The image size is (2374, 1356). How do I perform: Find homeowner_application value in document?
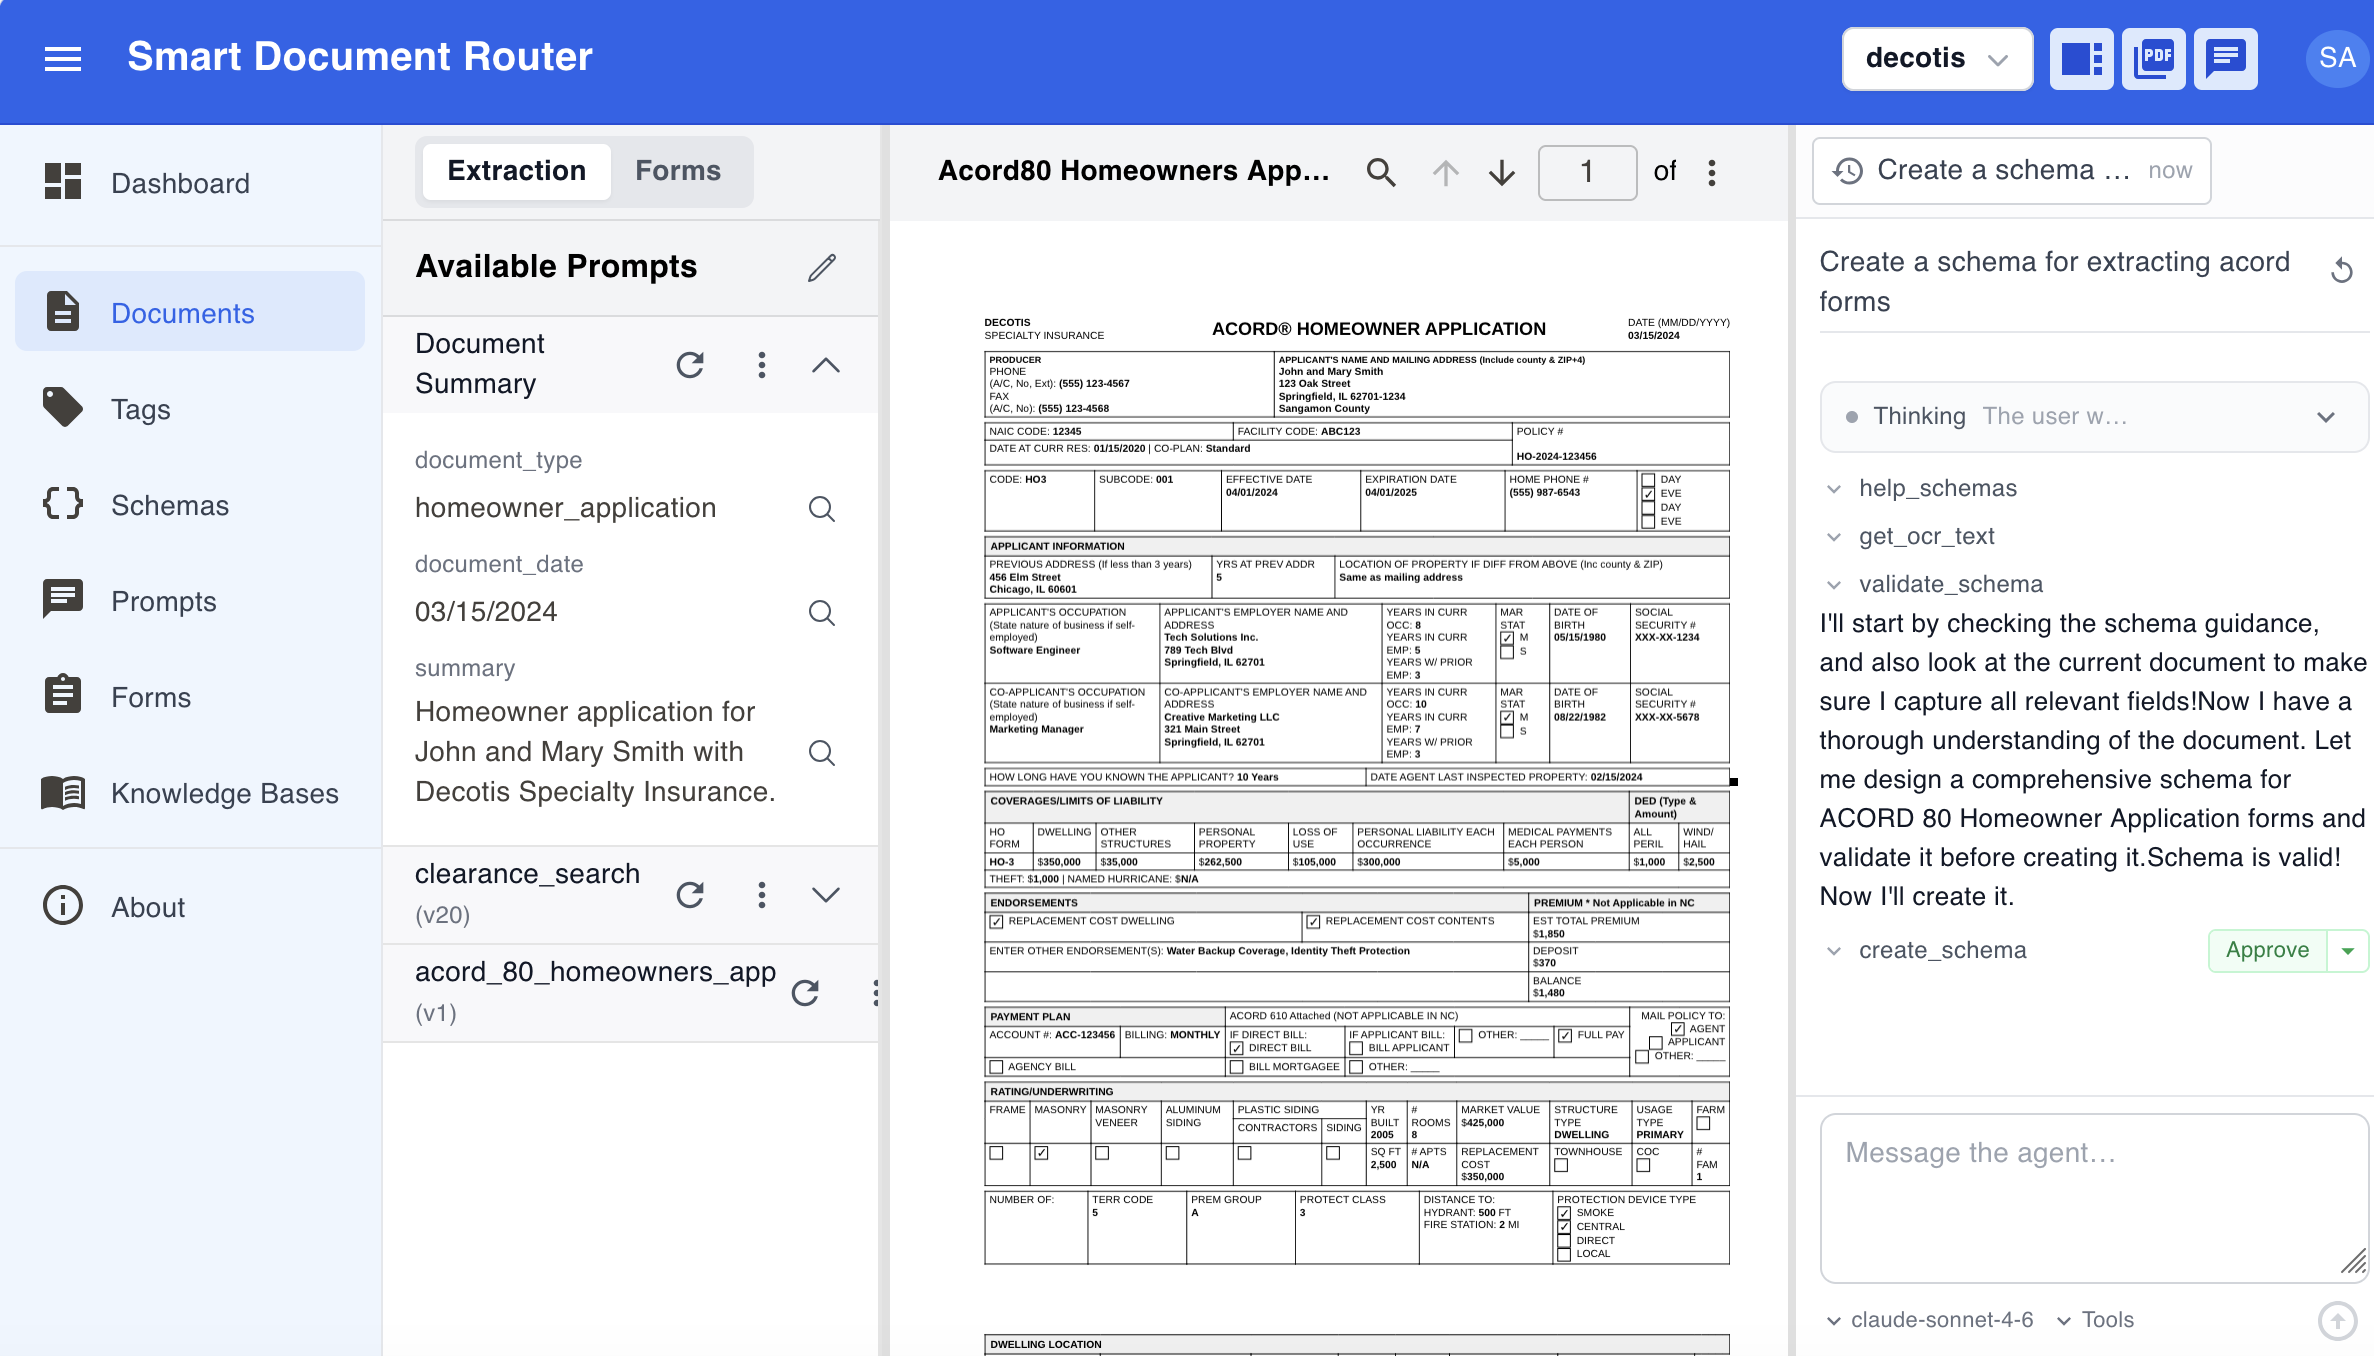[x=822, y=509]
